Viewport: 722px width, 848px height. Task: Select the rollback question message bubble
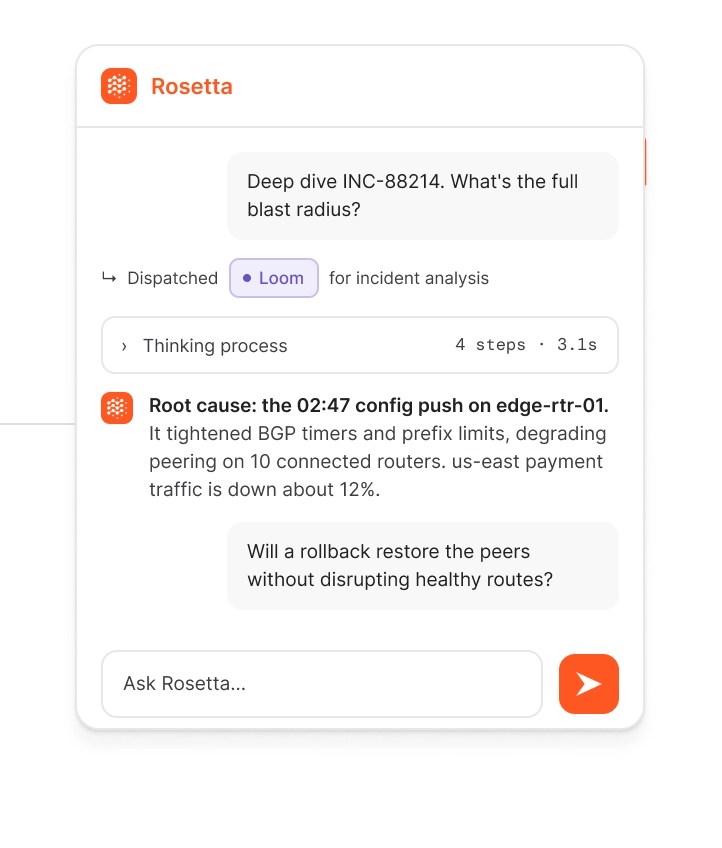click(x=422, y=566)
